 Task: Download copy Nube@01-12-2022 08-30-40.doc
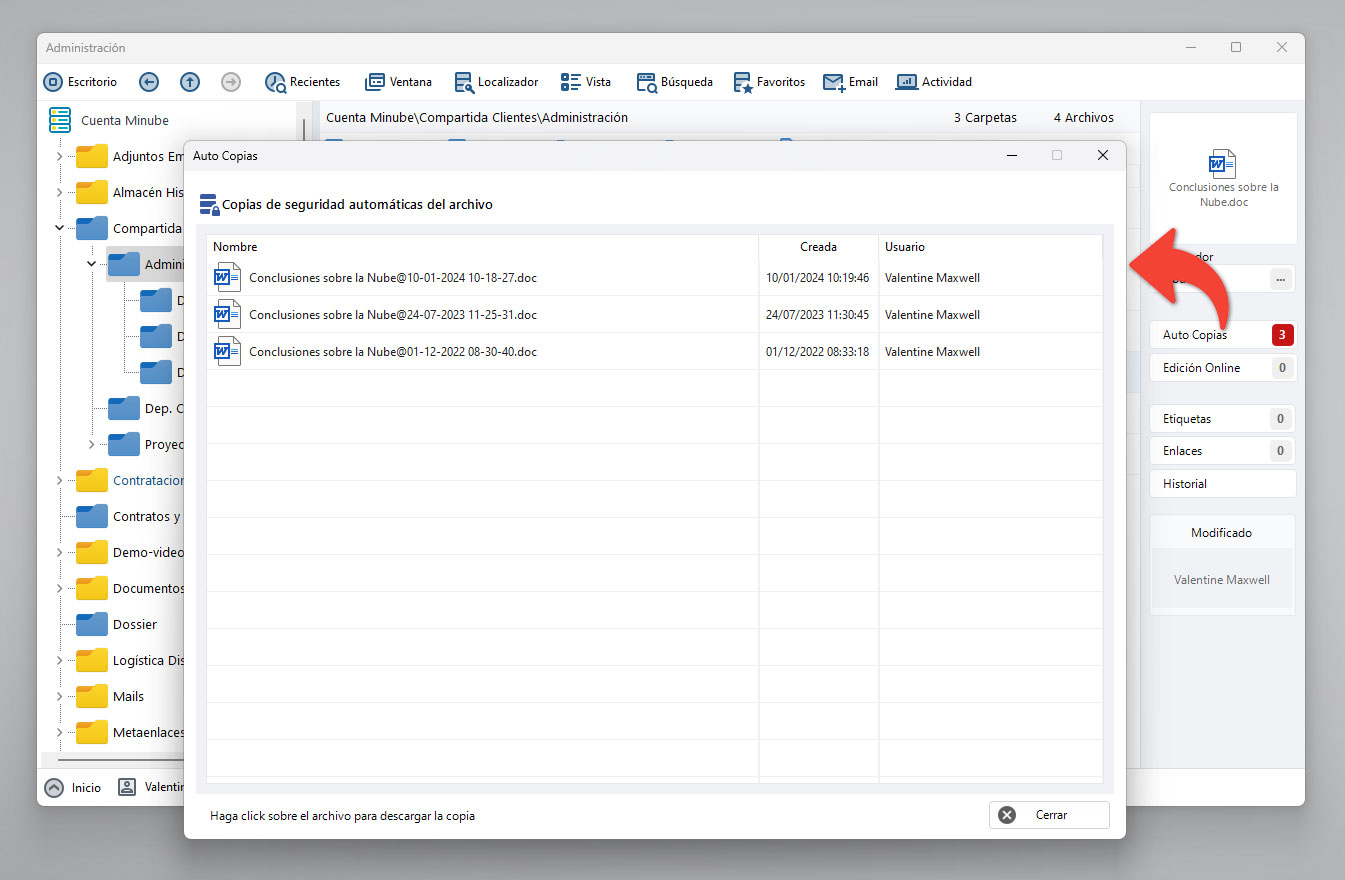[x=393, y=352]
